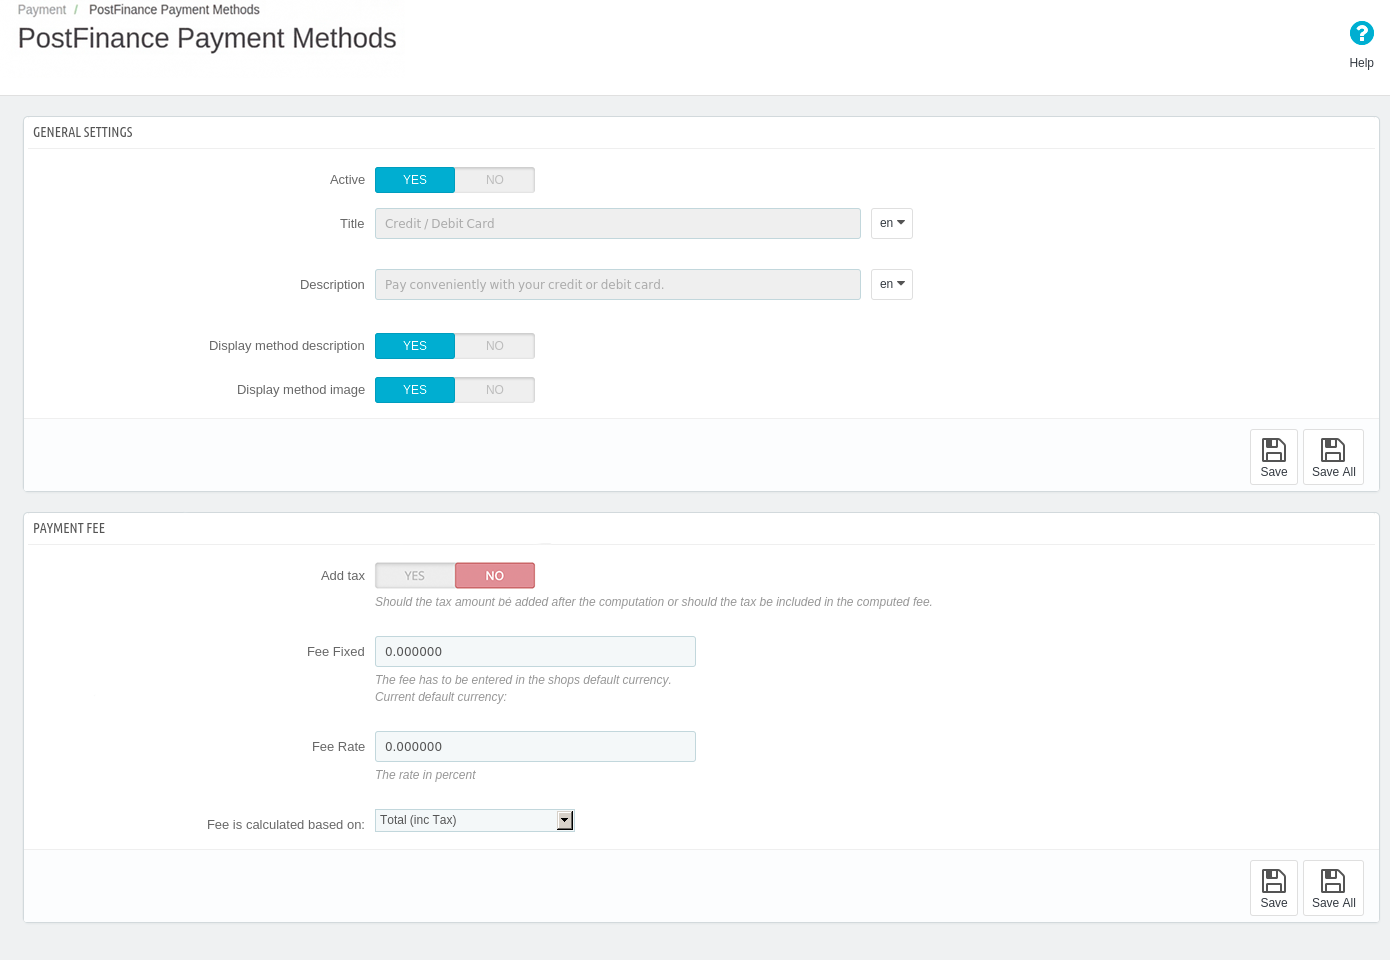This screenshot has width=1390, height=960.
Task: Click the Save disk icon in Payment Fee section
Action: coord(1273,888)
